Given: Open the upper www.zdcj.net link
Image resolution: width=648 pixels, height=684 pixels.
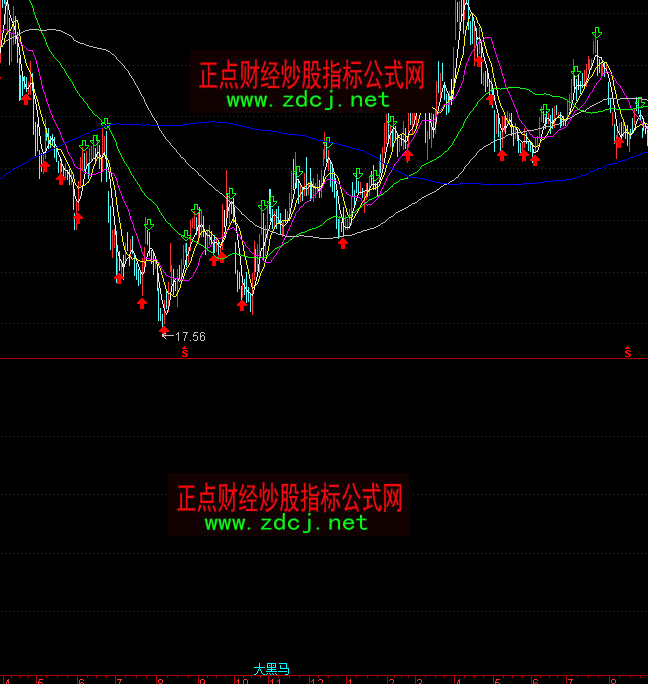Looking at the screenshot, I should coord(308,100).
